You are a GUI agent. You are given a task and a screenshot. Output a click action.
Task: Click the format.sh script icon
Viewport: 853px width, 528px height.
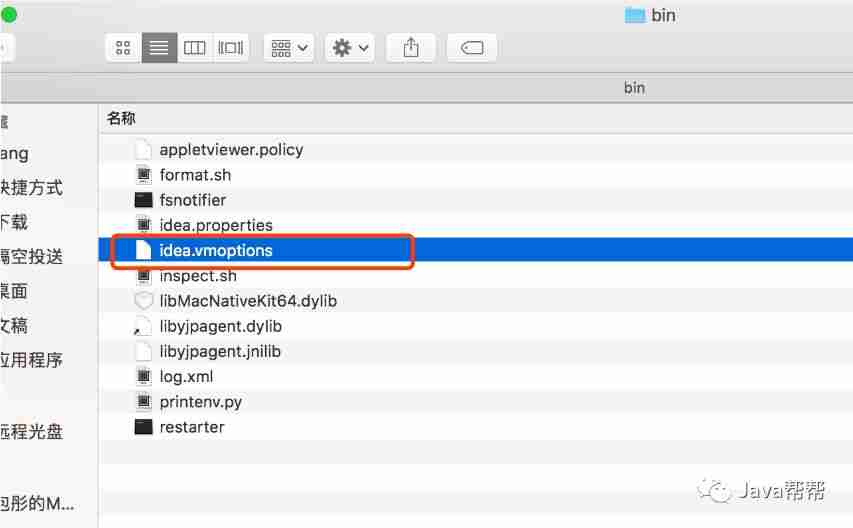click(x=144, y=175)
